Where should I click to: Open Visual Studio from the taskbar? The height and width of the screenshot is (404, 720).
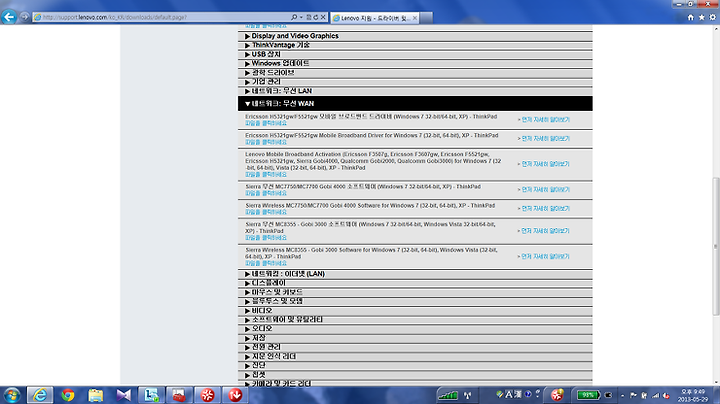pos(124,395)
